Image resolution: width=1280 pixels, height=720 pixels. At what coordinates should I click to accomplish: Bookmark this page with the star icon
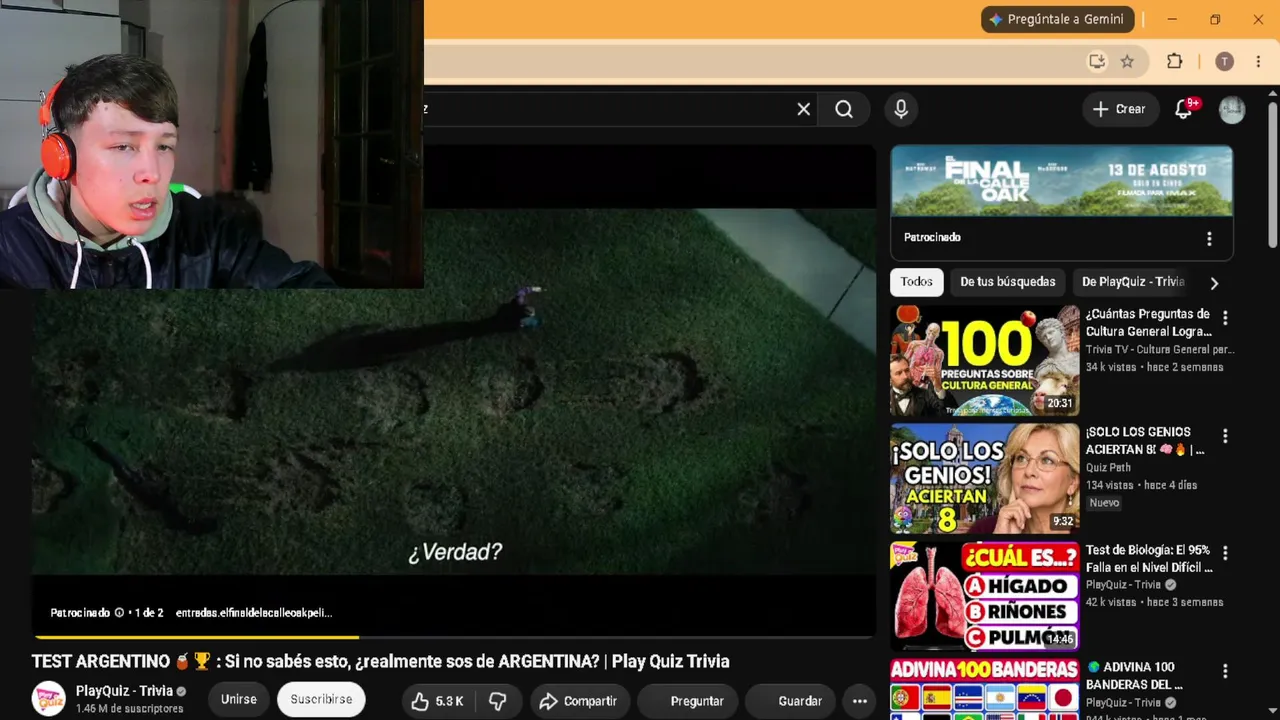click(x=1127, y=62)
